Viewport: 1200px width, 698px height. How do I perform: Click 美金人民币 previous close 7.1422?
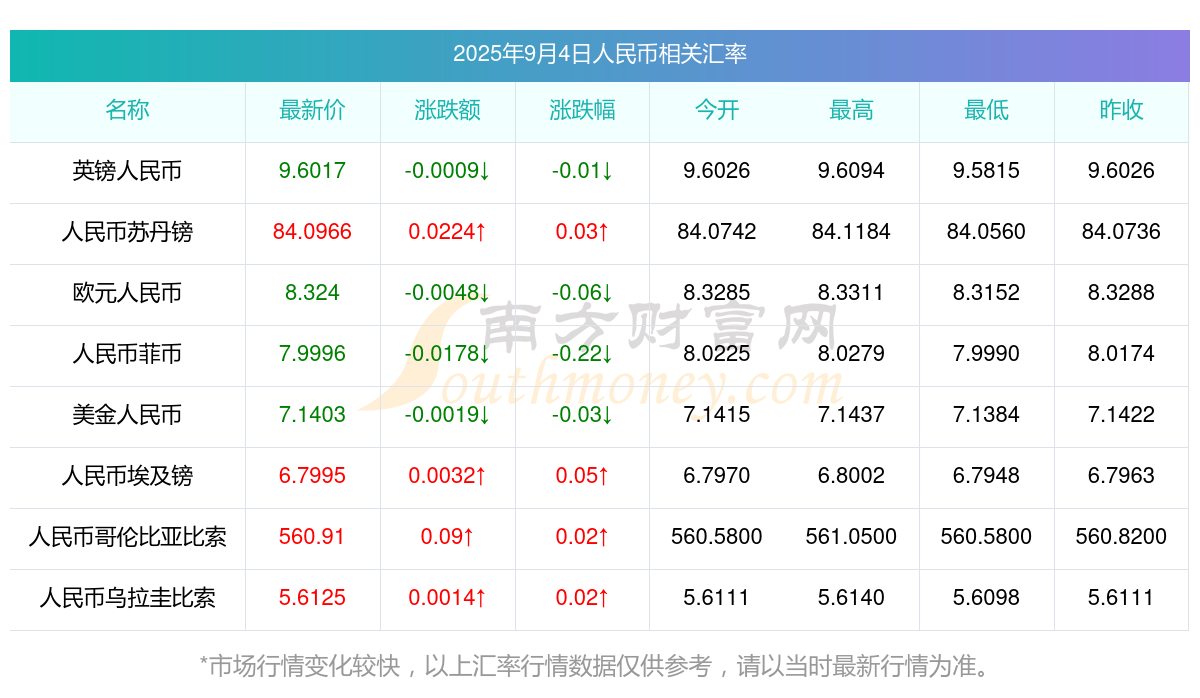click(1121, 415)
